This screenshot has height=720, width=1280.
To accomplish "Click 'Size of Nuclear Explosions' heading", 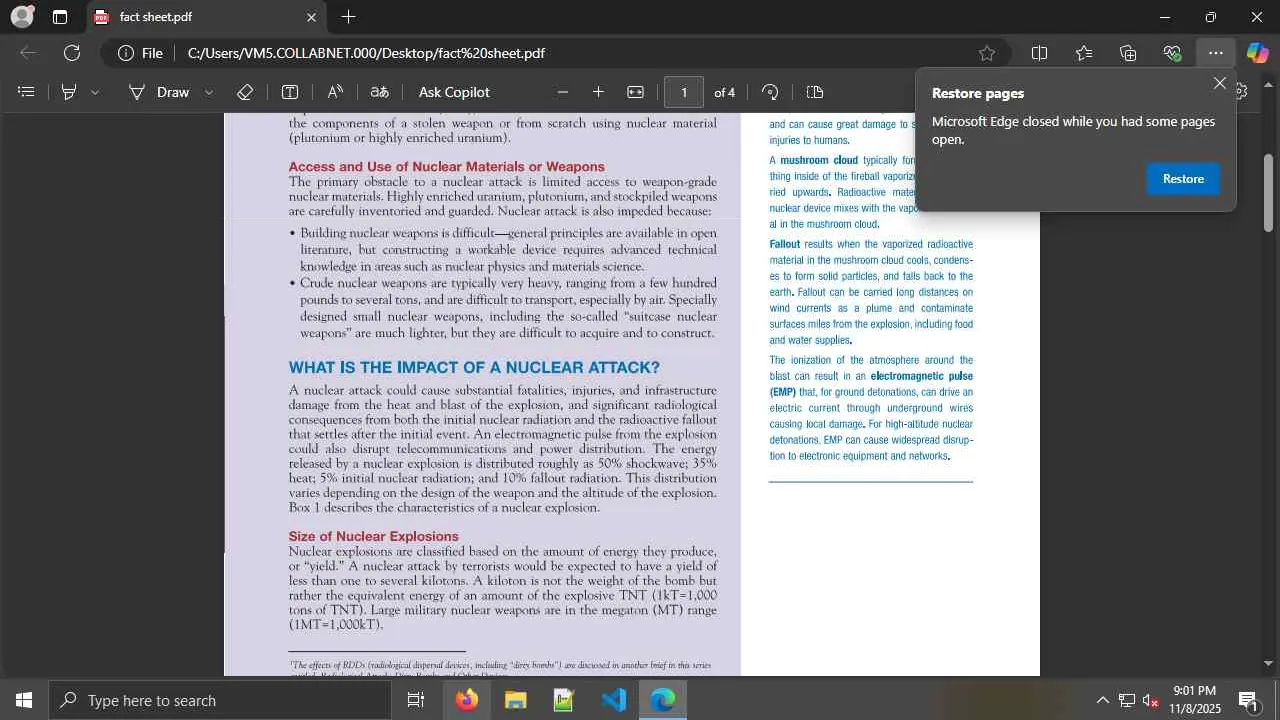I will tap(374, 537).
